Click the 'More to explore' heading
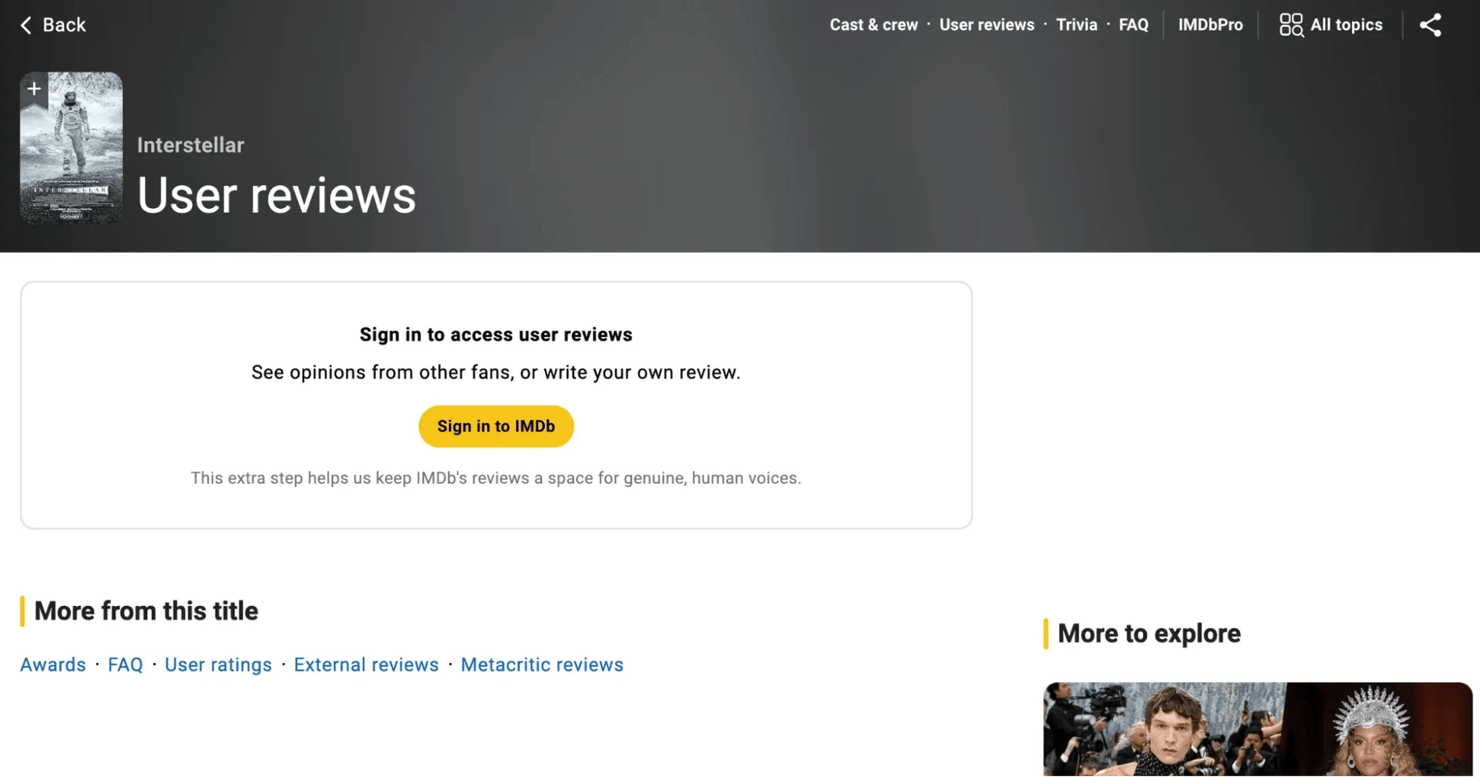This screenshot has width=1480, height=777. [x=1149, y=633]
